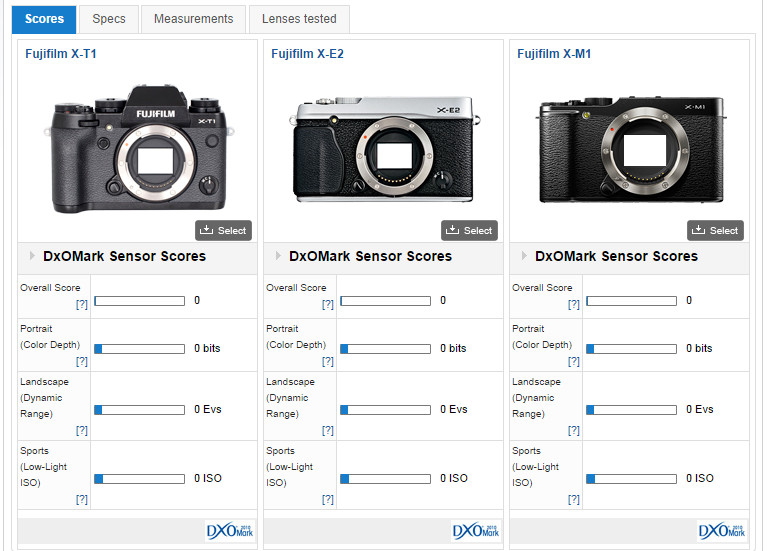
Task: Open the X-M1 Sports Low-Light ISO [?] help
Action: point(574,500)
